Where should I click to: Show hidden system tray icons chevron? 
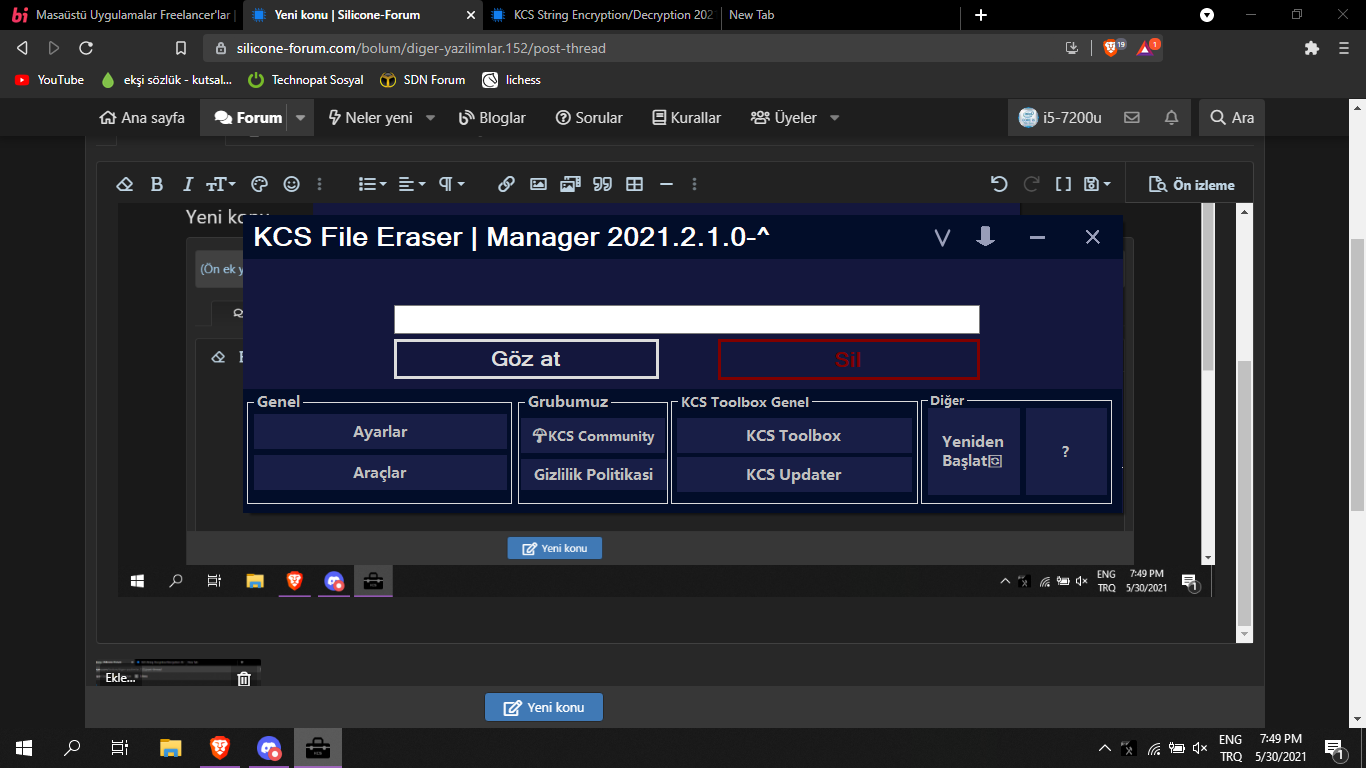coord(1105,748)
